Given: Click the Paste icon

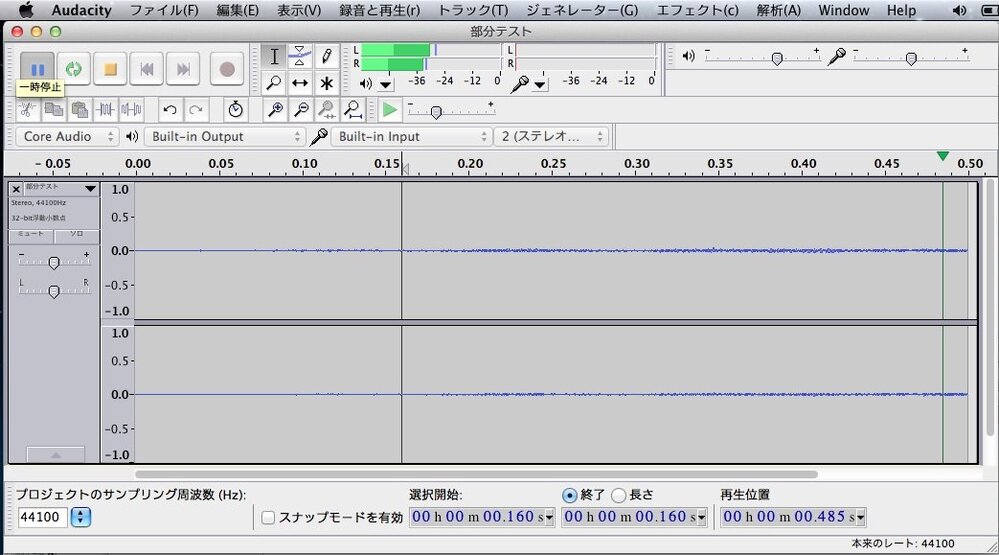Looking at the screenshot, I should 80,110.
